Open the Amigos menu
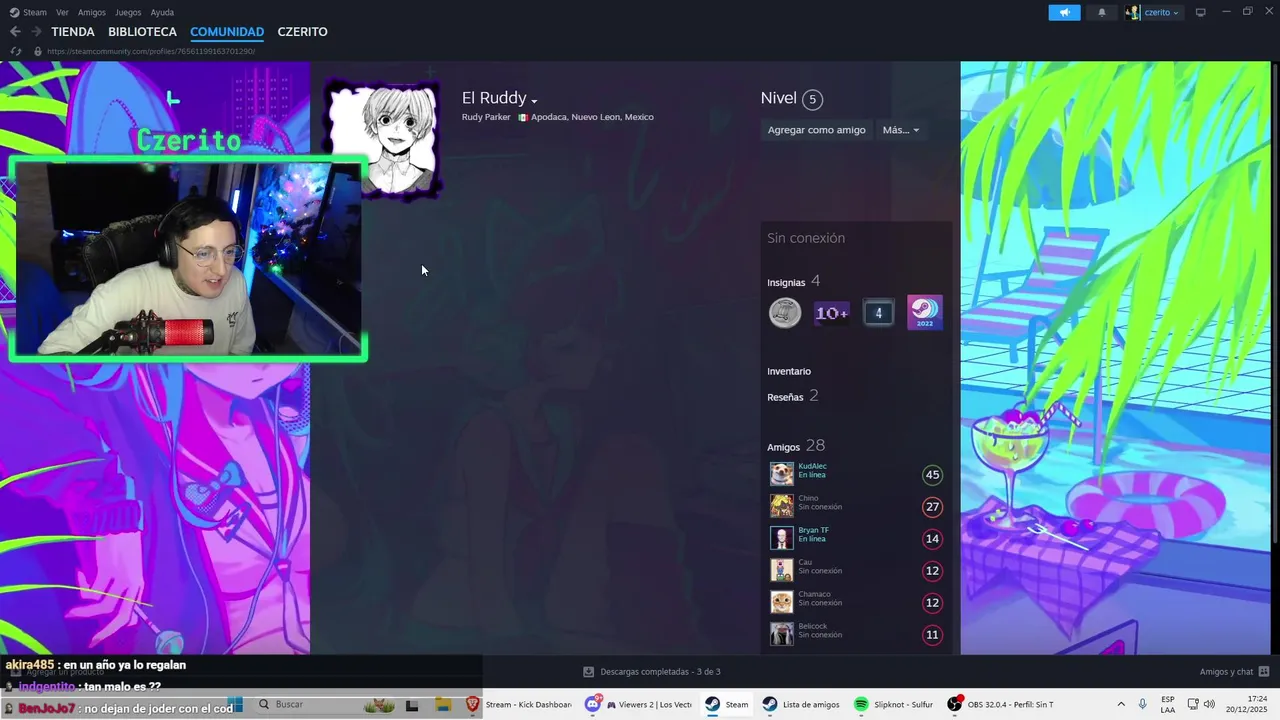 coord(92,12)
